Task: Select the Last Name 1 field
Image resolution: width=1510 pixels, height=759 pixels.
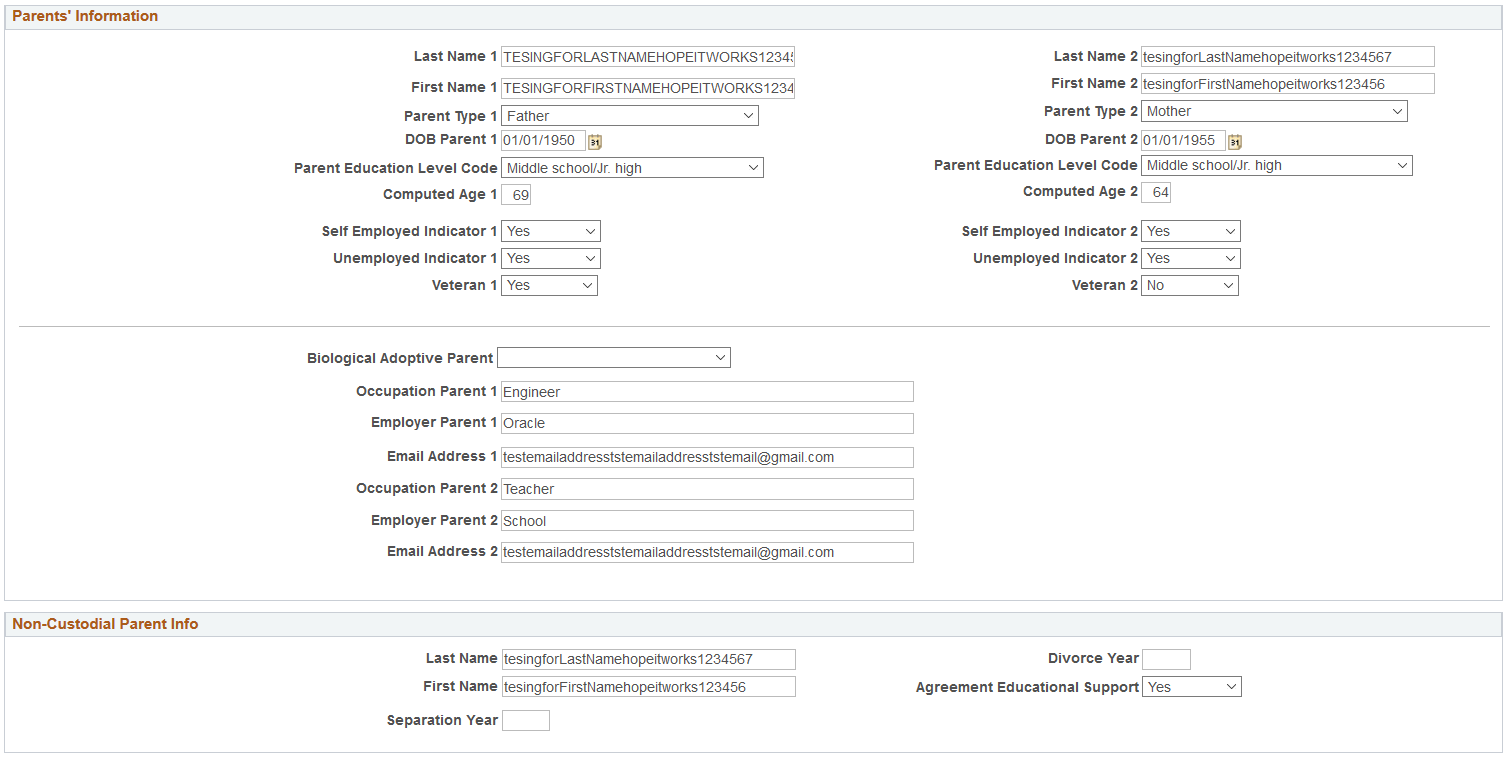Action: coord(648,56)
